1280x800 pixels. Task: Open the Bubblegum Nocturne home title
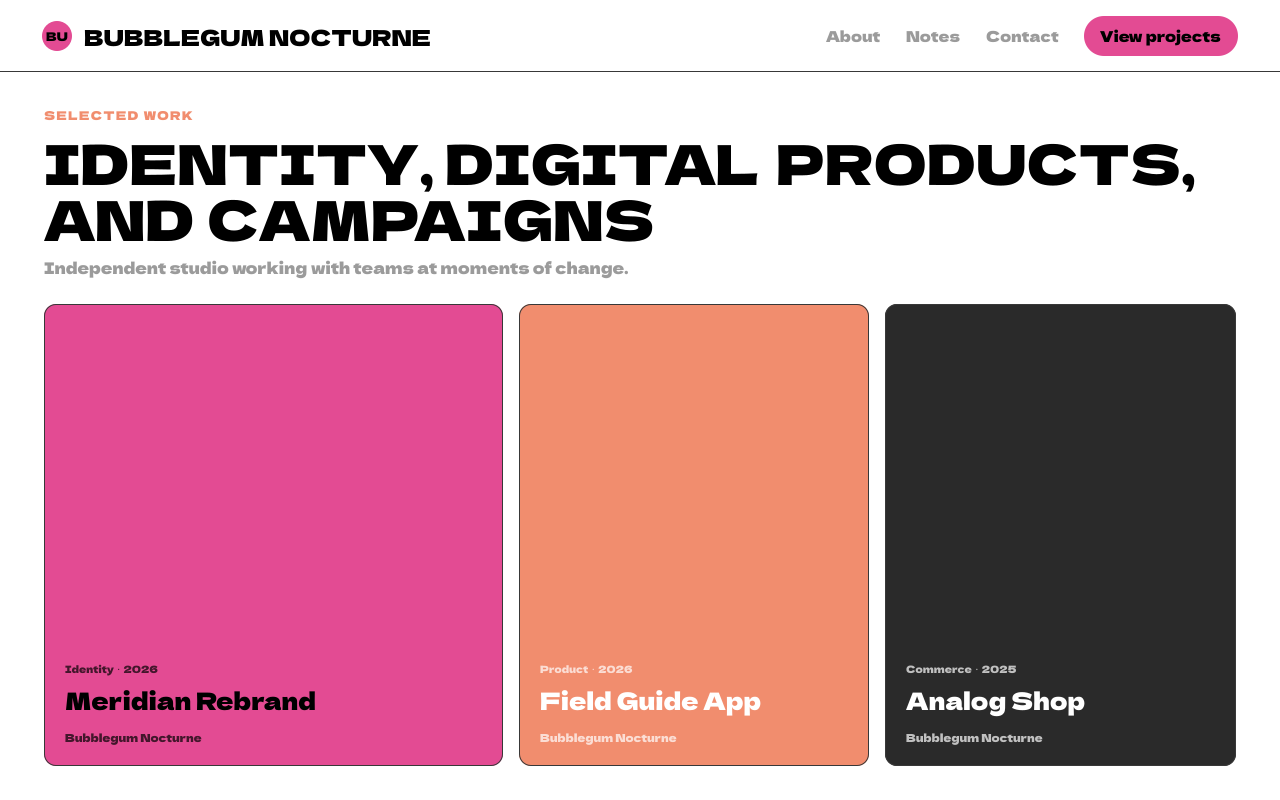[257, 38]
